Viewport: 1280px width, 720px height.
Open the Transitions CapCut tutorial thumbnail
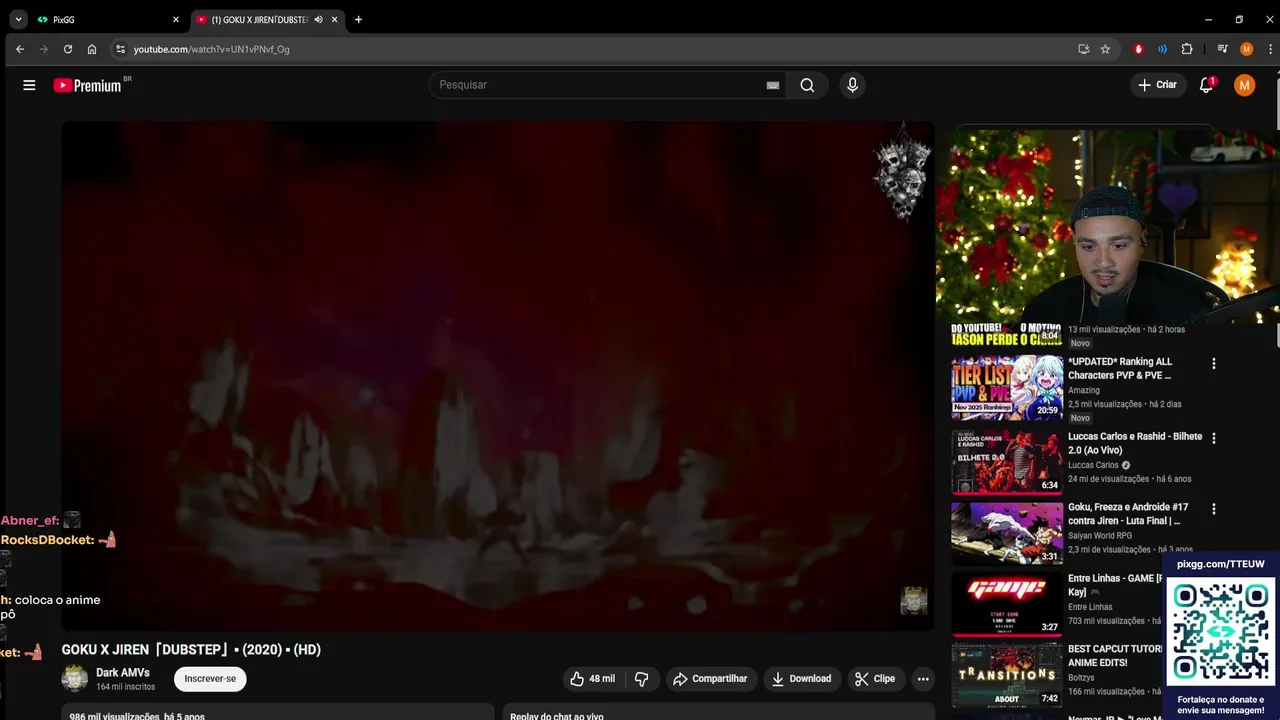point(1007,675)
